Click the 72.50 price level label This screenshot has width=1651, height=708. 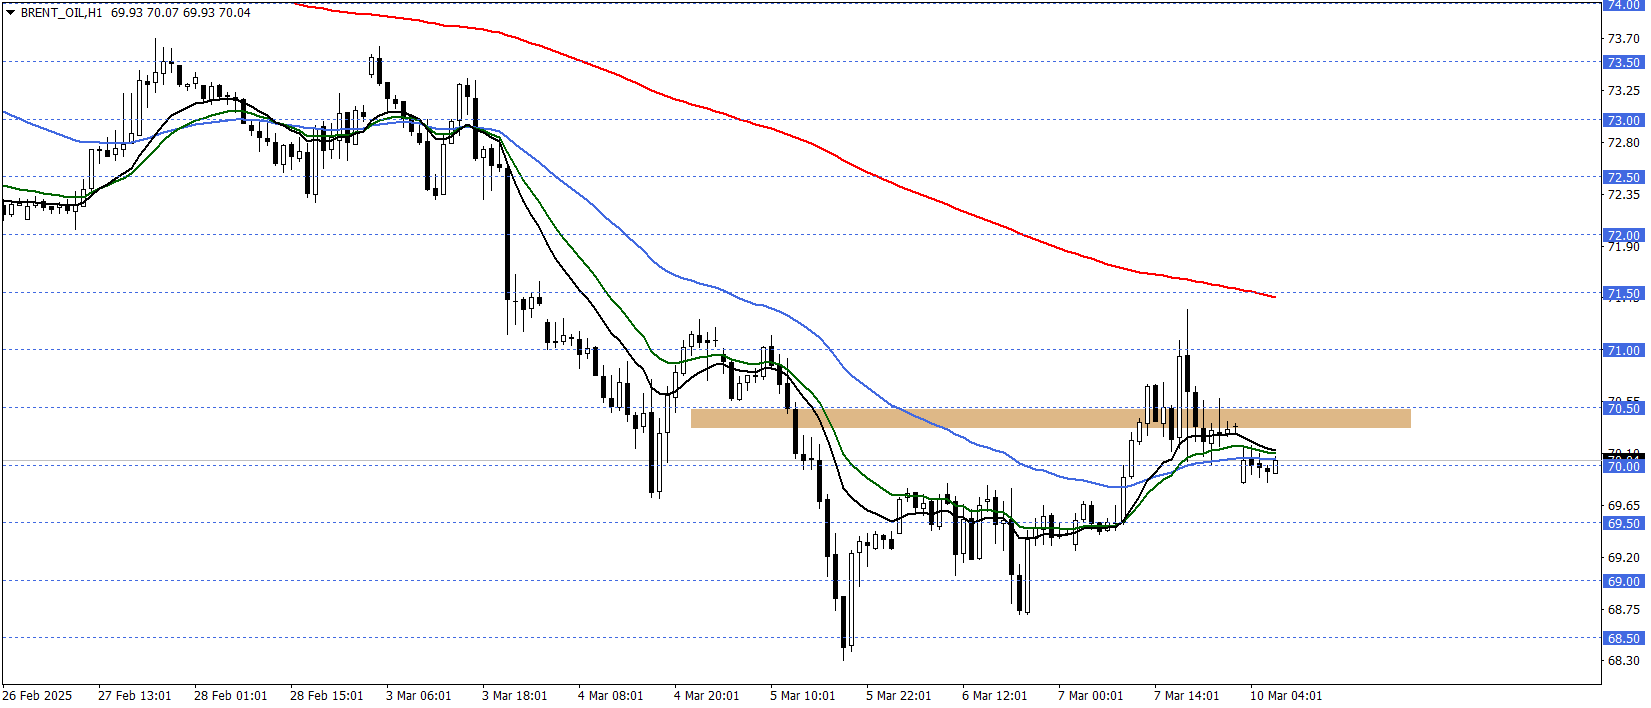1623,177
